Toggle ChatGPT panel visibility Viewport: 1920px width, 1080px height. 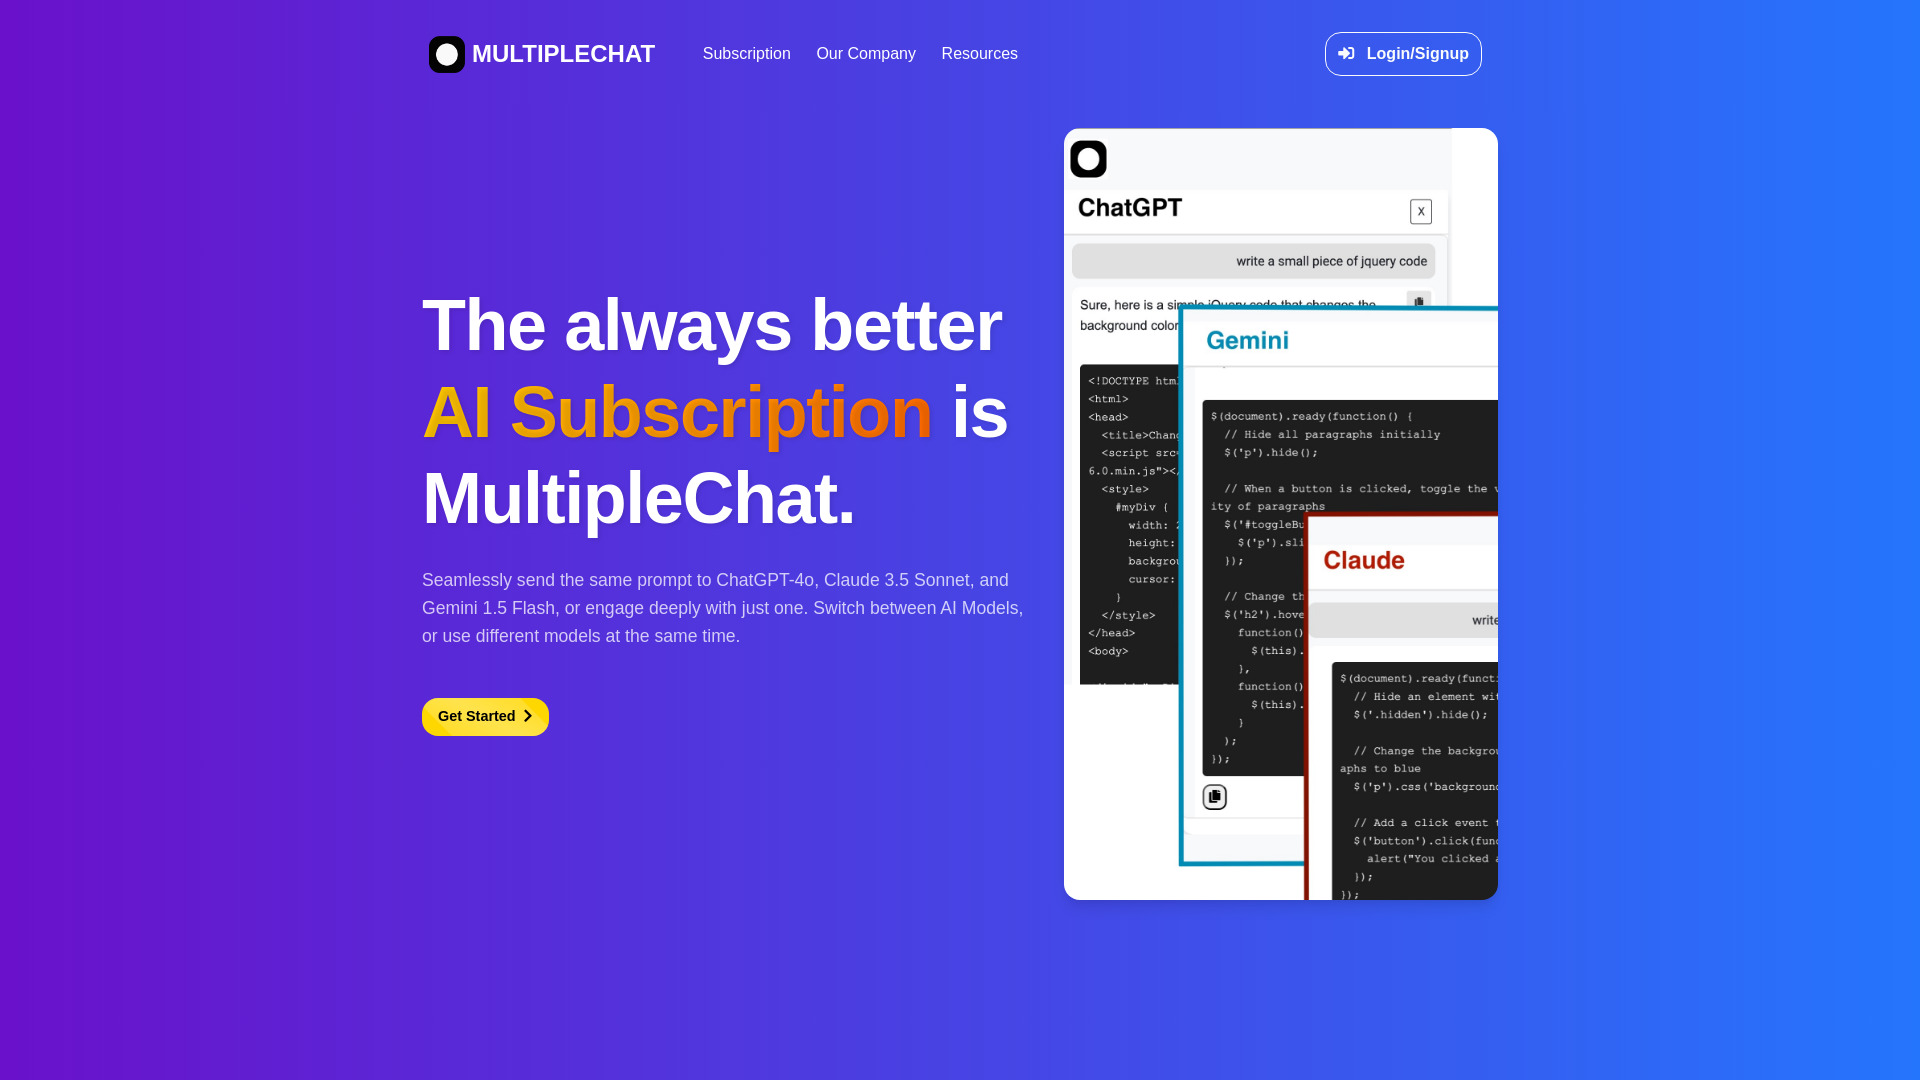[1419, 212]
